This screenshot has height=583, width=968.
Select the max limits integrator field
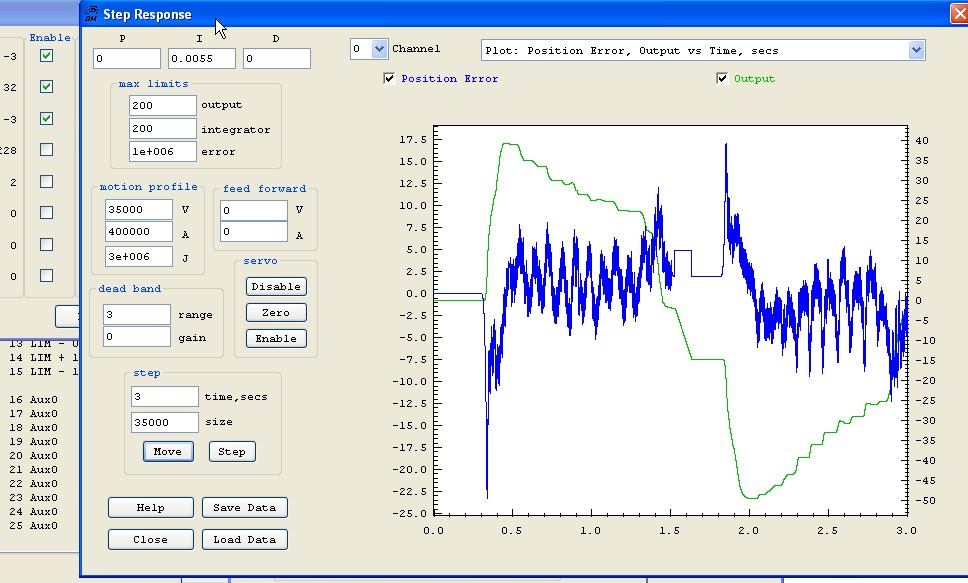point(163,129)
